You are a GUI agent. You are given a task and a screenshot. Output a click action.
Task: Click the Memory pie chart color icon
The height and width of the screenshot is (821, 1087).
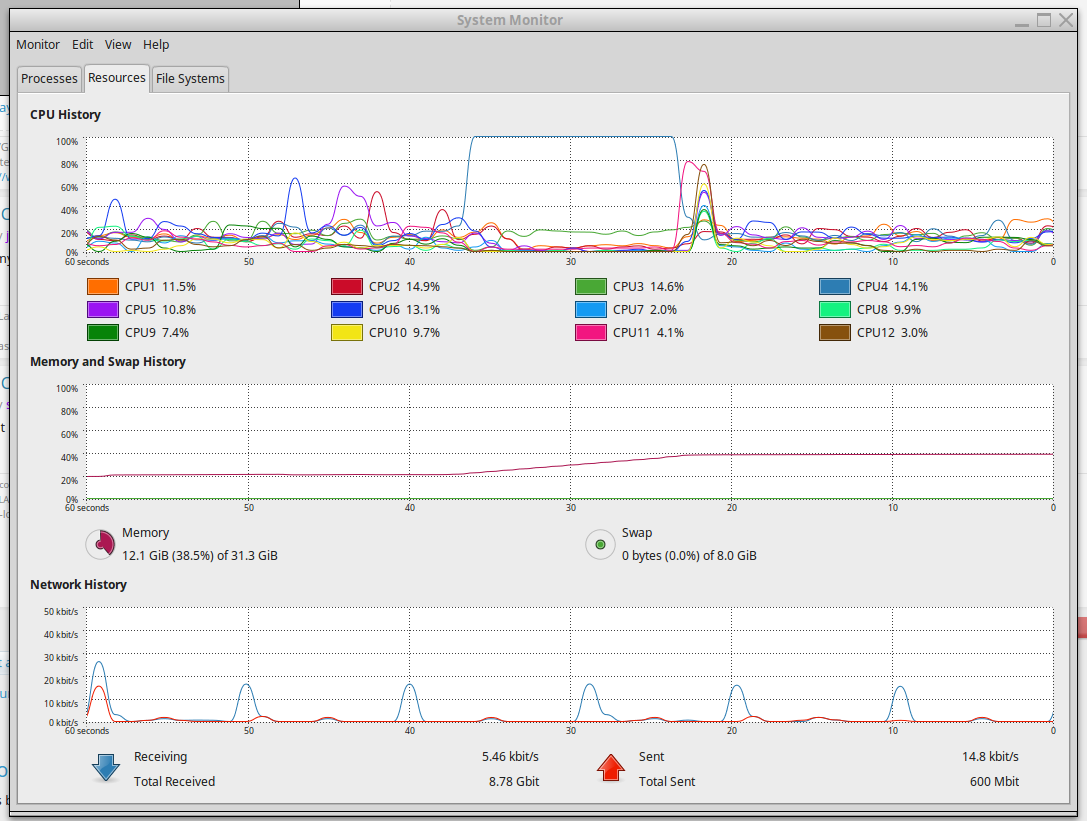101,544
